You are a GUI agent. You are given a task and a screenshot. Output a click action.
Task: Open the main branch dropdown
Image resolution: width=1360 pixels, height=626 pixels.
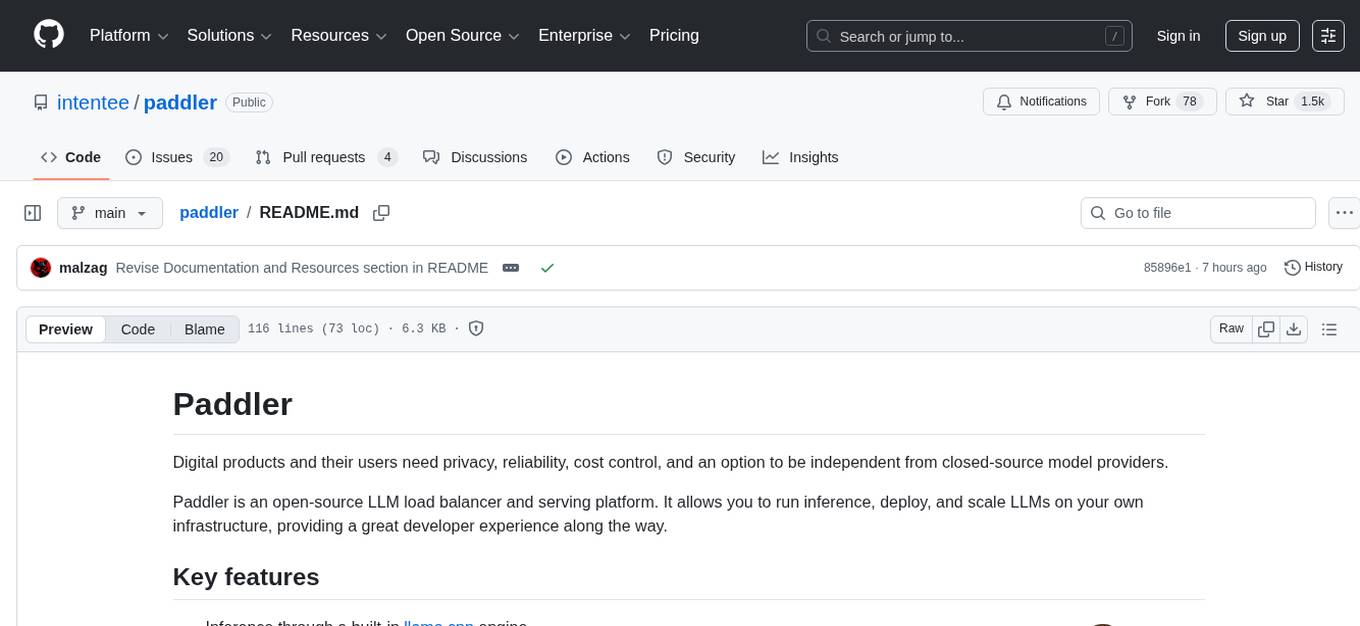point(109,213)
